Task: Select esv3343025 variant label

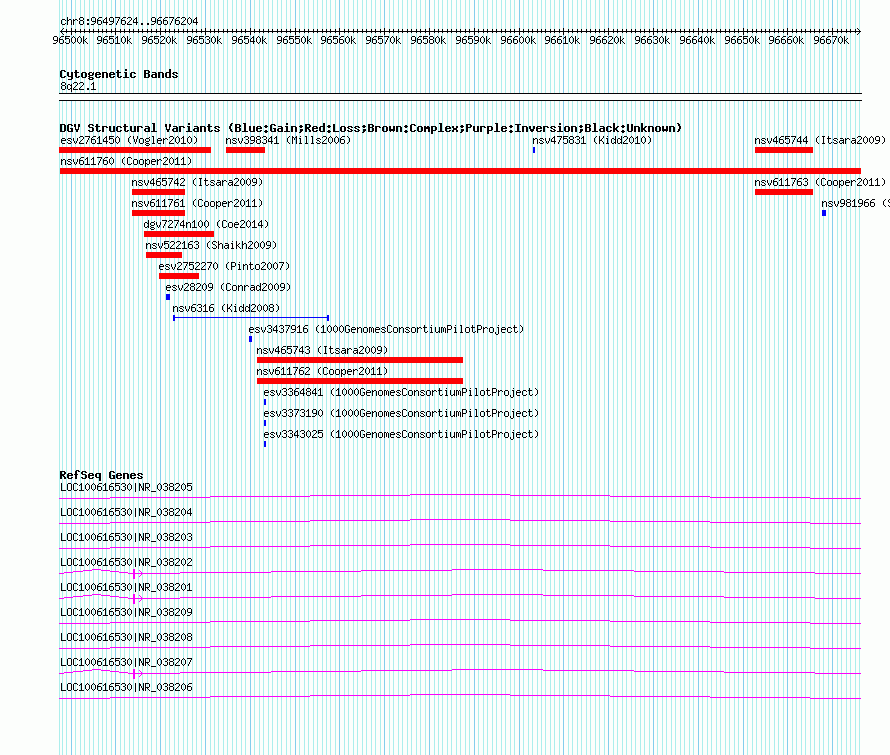Action: pyautogui.click(x=401, y=434)
